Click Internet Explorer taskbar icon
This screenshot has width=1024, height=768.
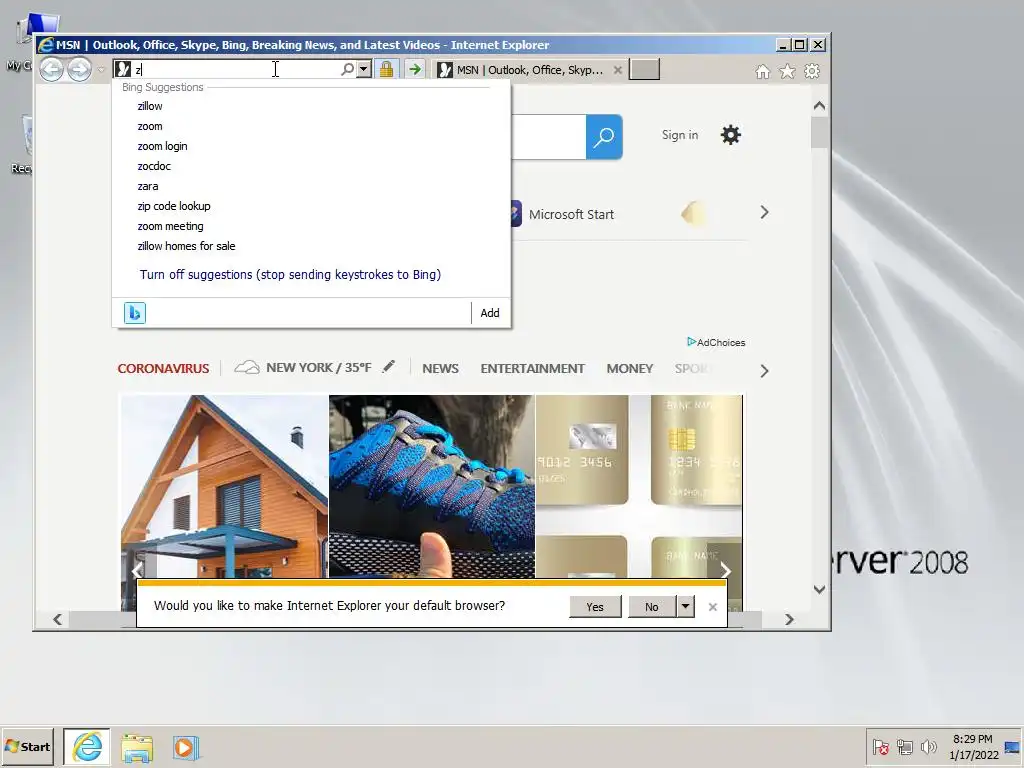coord(87,746)
